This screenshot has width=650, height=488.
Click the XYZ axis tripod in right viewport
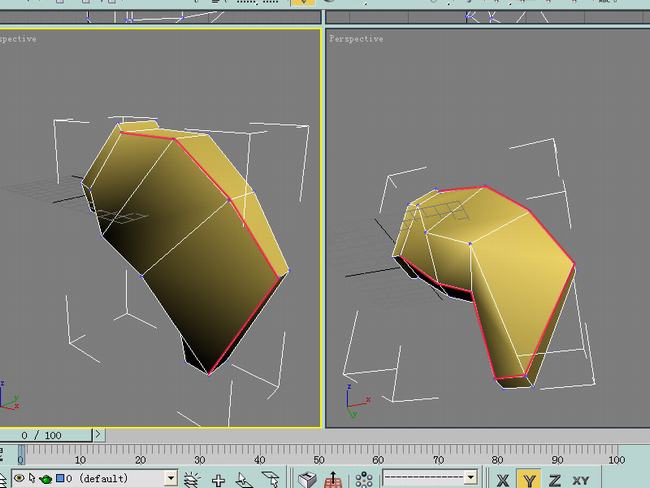point(357,400)
